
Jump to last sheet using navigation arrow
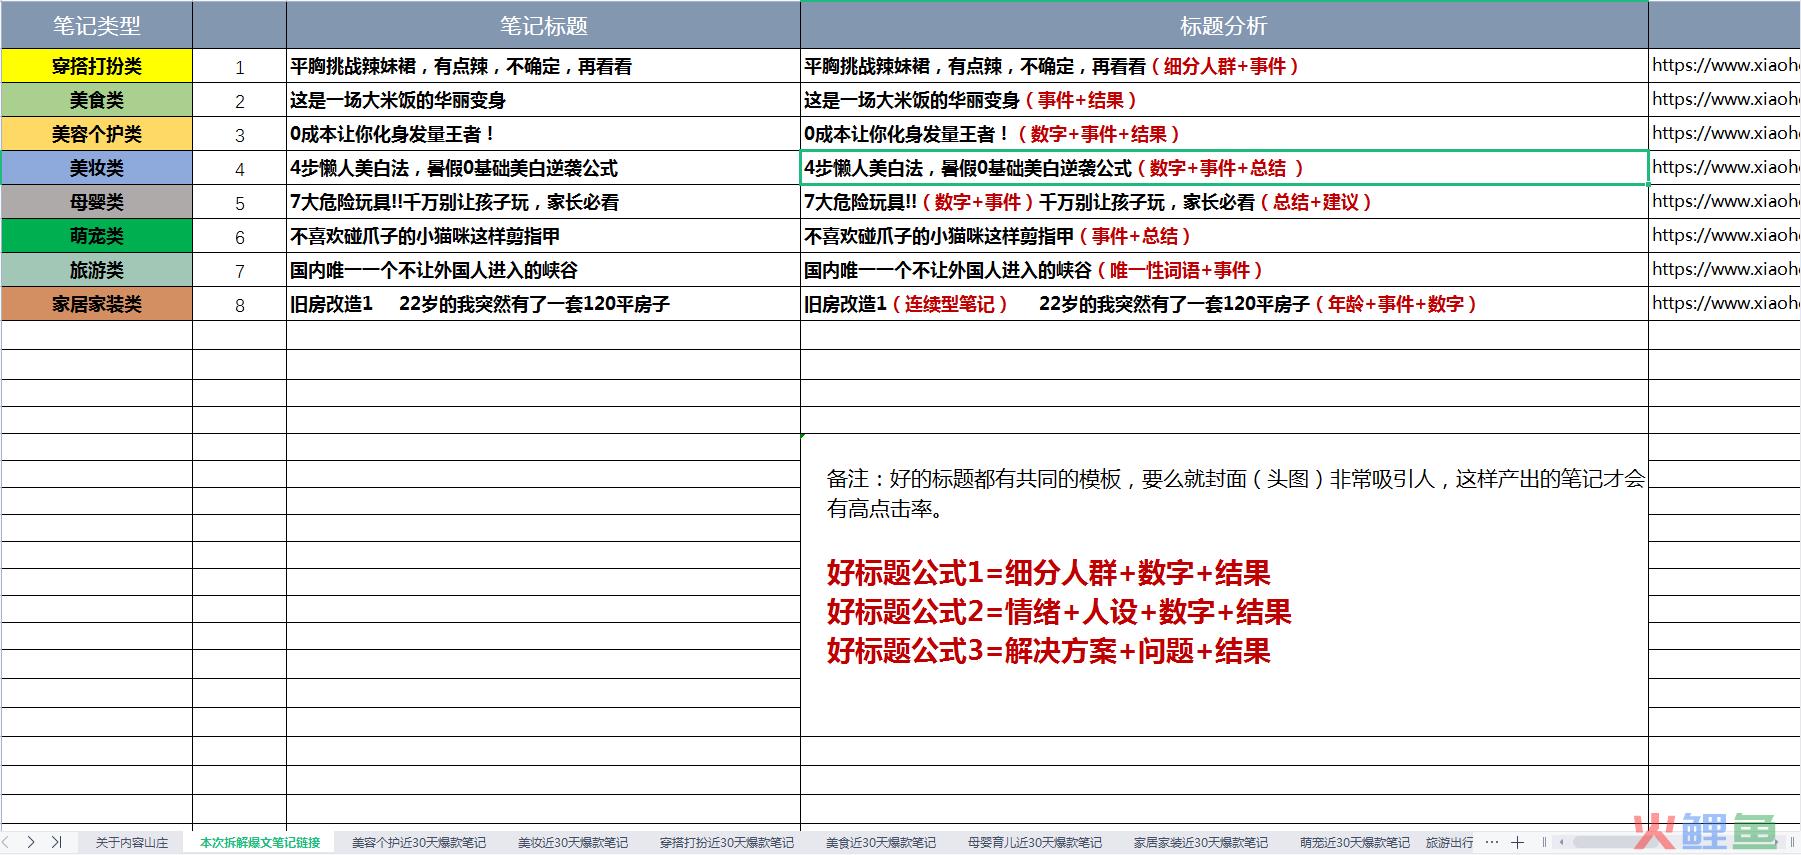tap(57, 842)
